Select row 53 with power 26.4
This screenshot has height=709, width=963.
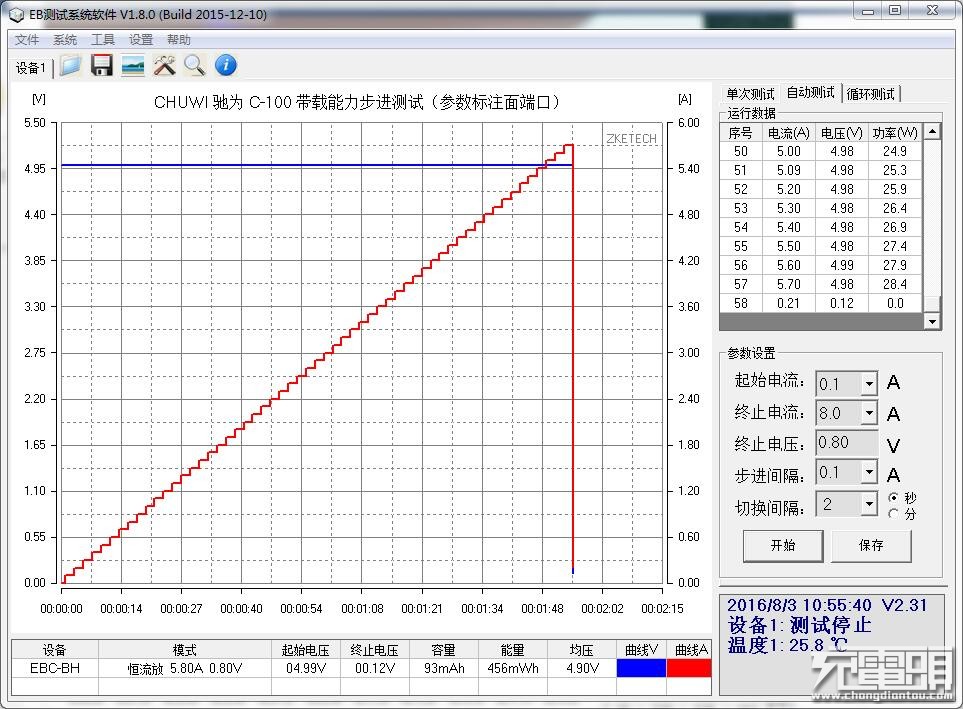(x=821, y=208)
